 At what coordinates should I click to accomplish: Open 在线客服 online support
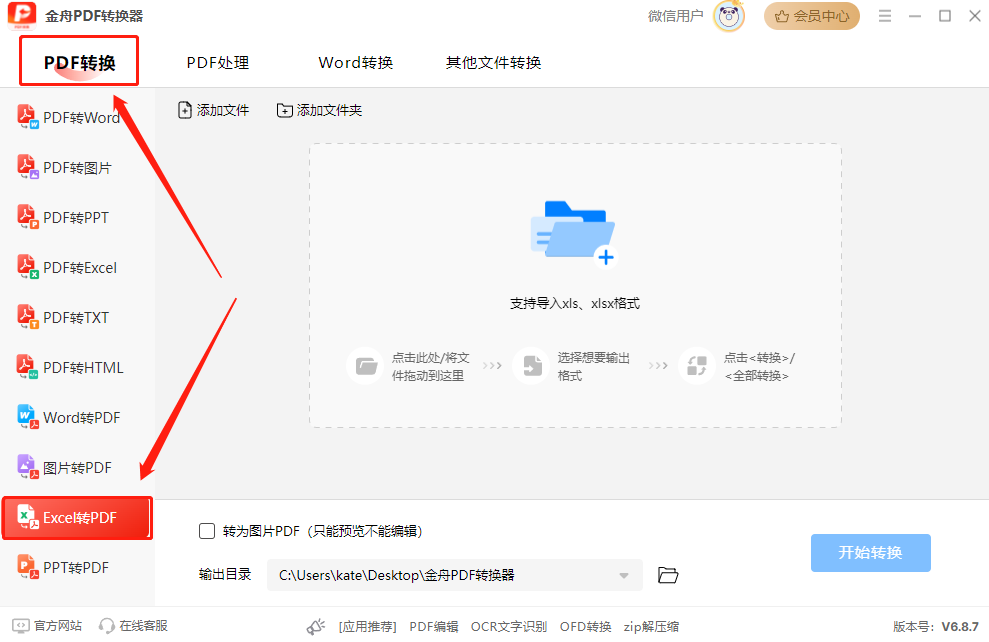point(133,626)
